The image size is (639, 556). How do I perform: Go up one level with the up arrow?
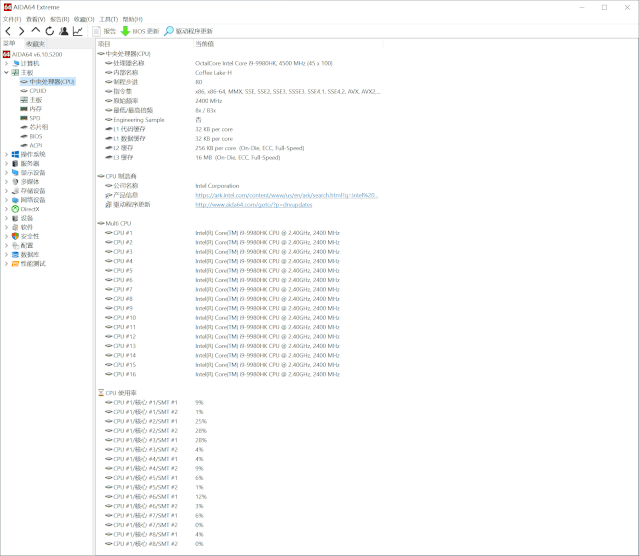(x=36, y=31)
